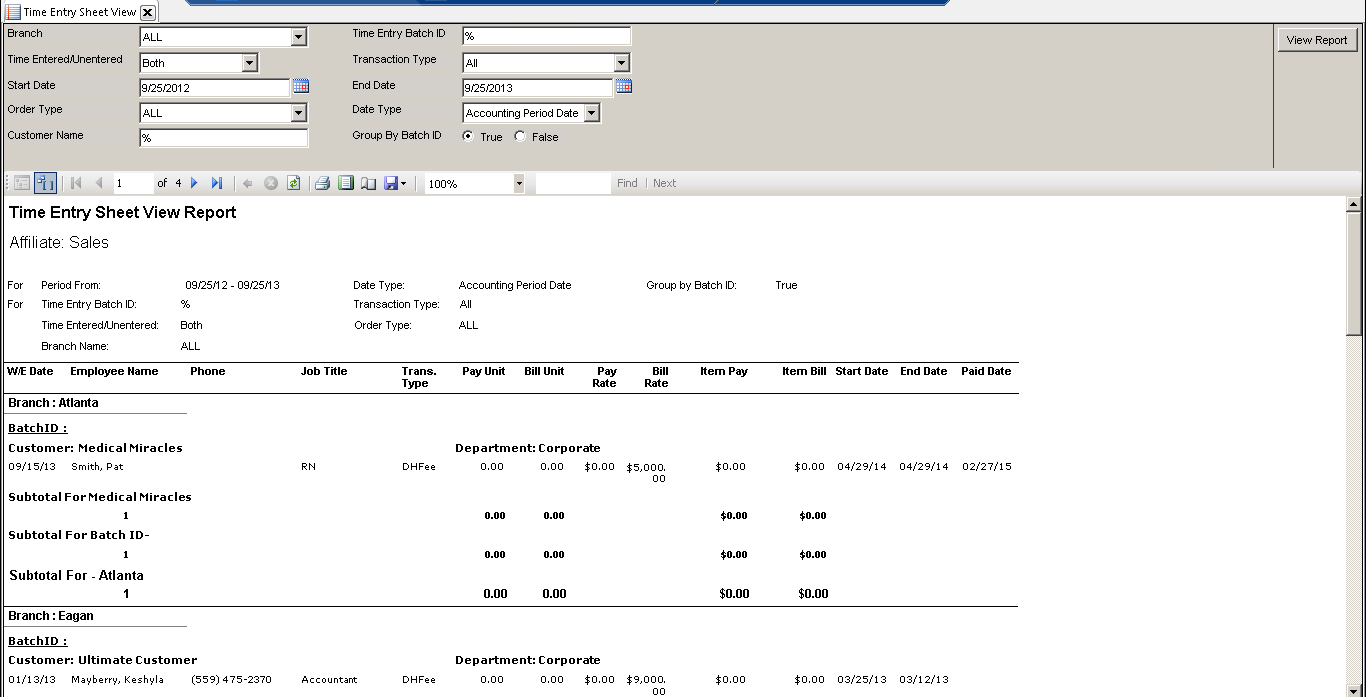Go to first report page

[x=76, y=183]
